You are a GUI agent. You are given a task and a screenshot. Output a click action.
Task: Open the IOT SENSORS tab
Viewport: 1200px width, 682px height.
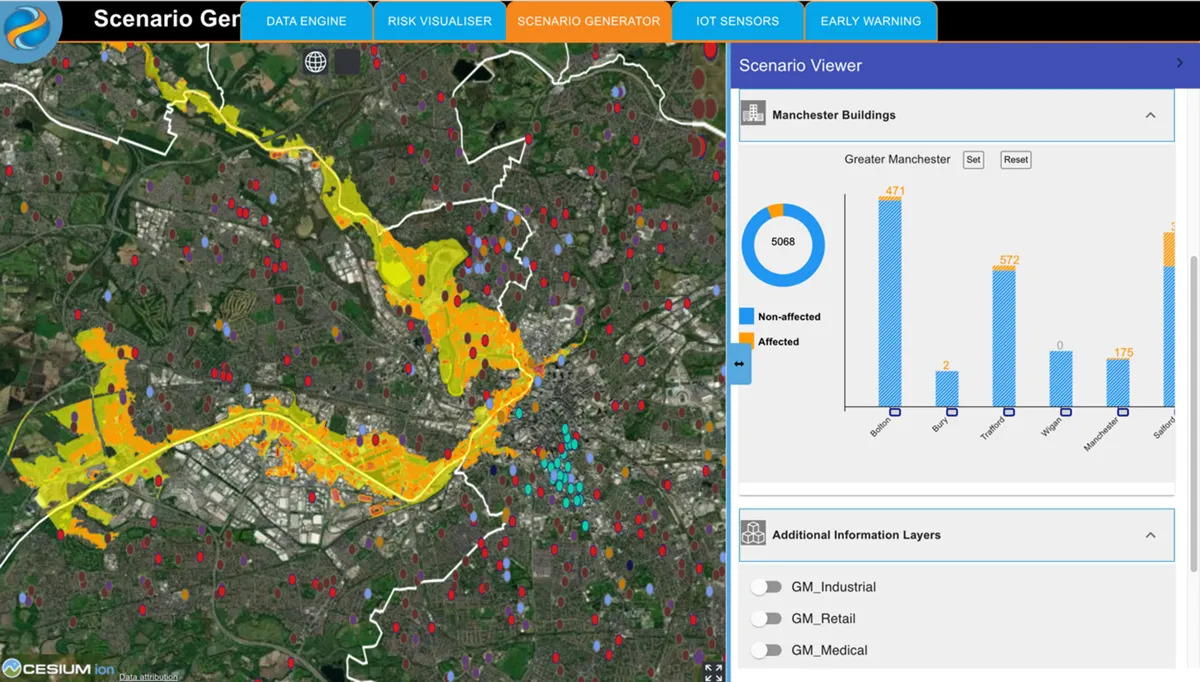(737, 21)
